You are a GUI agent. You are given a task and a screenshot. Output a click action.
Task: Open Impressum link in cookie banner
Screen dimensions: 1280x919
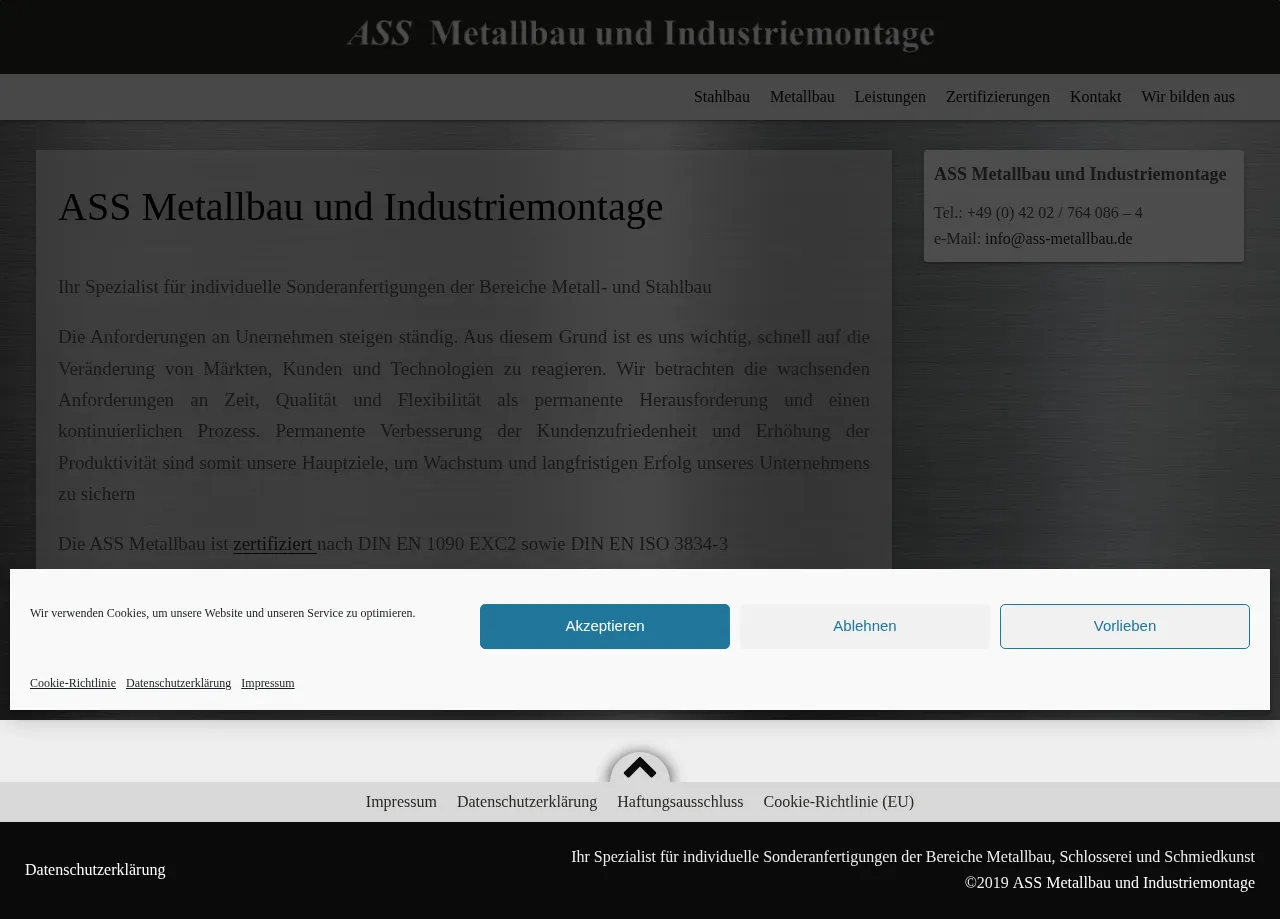[267, 683]
